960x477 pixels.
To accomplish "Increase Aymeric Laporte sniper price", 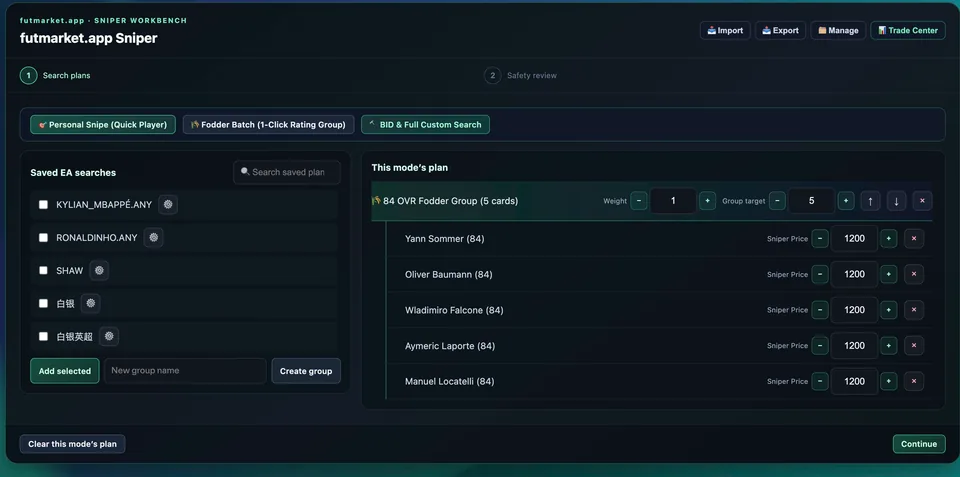I will tap(888, 346).
